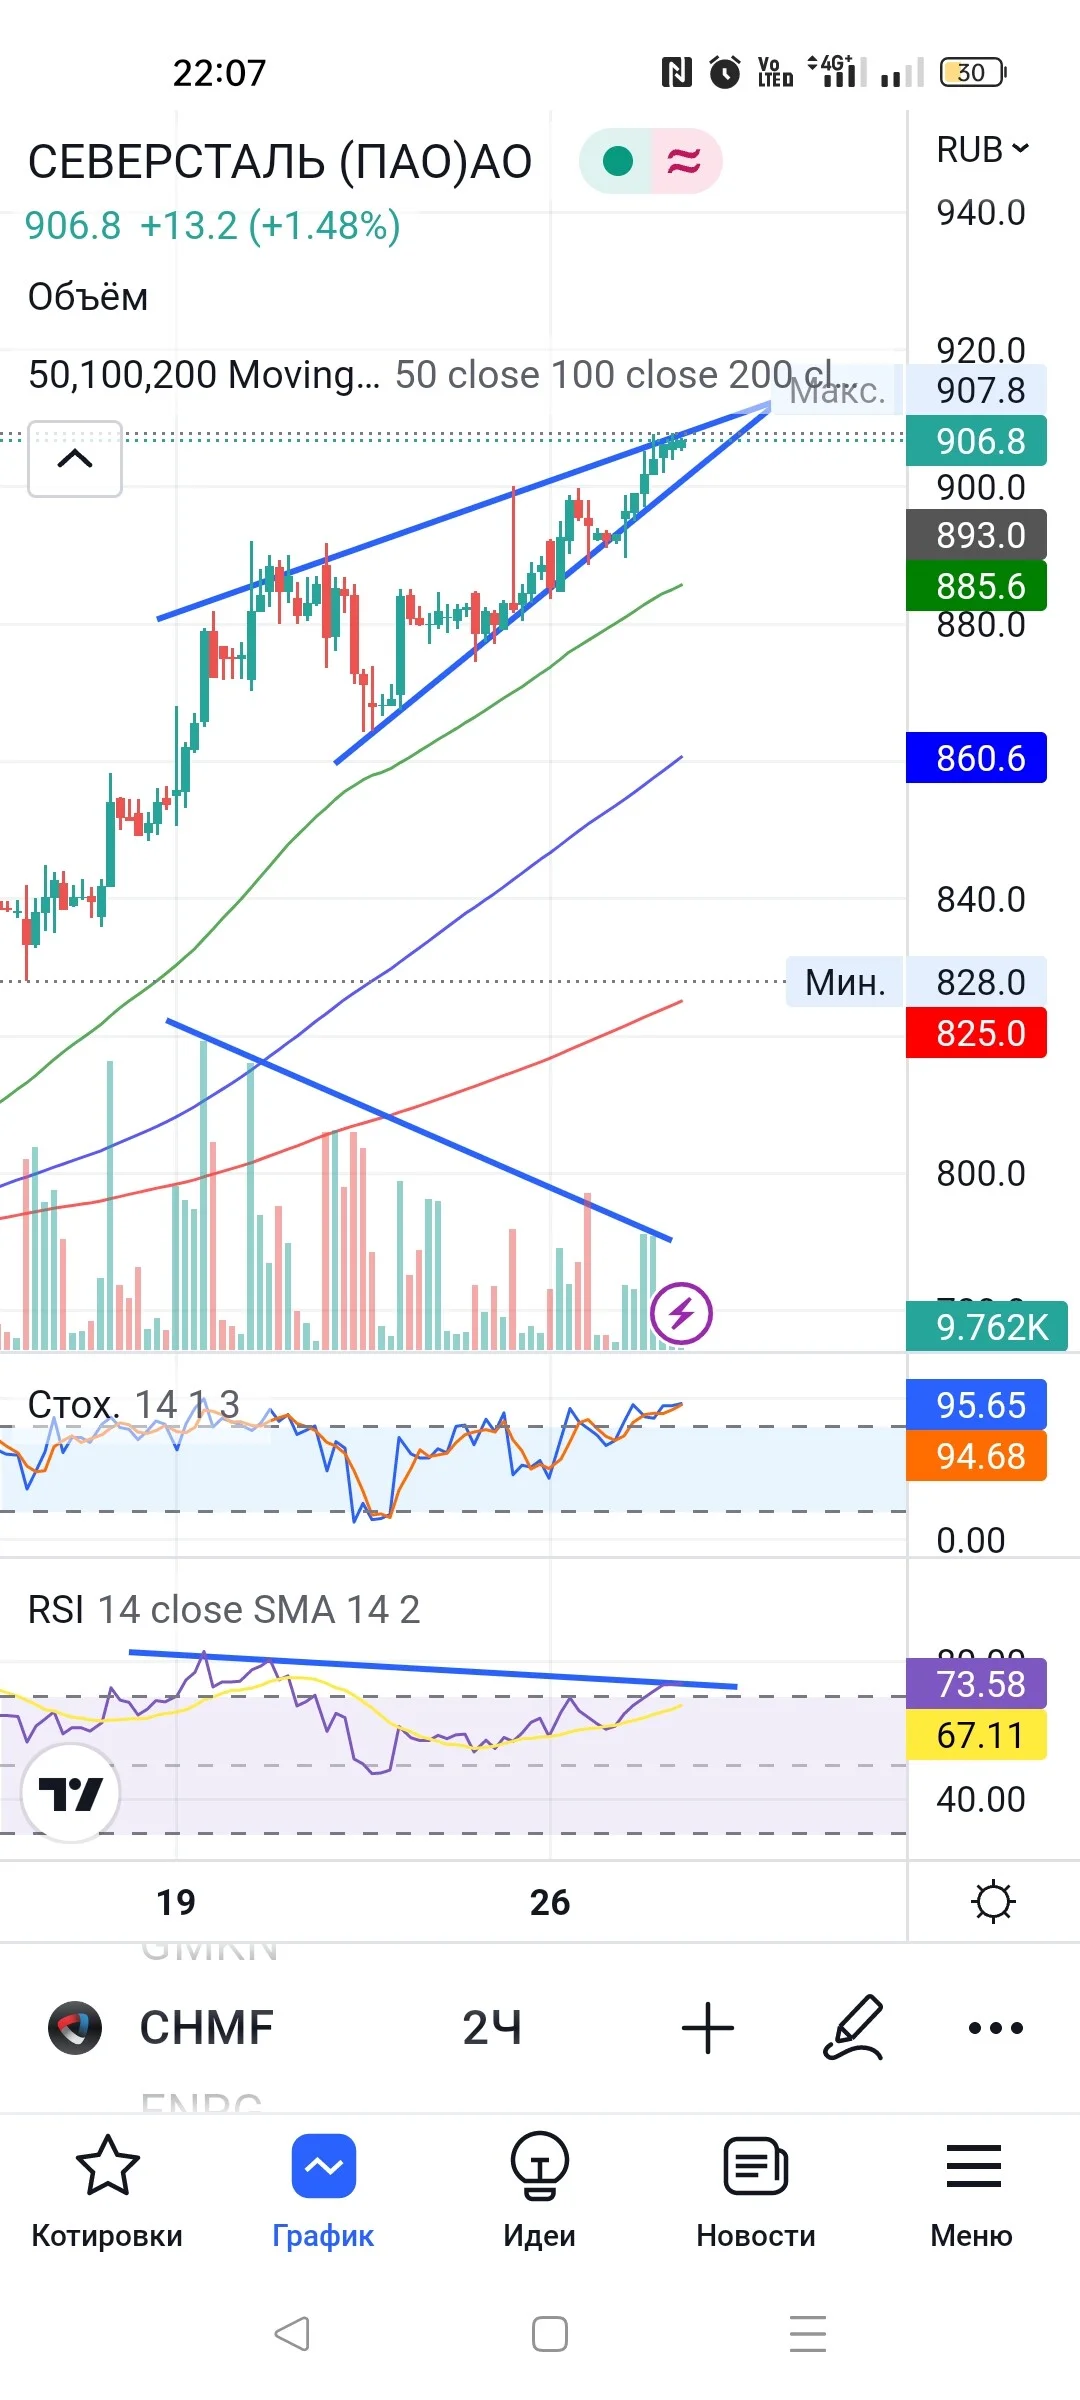Screen dimensions: 1080x2400
Task: Select the СЕВЕРСТАЛЬ (ПАО)АО title
Action: (x=280, y=162)
